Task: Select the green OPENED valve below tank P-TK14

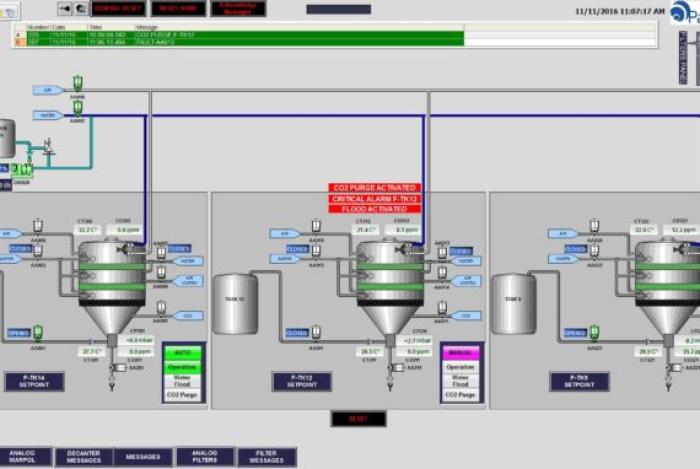Action: pos(38,331)
